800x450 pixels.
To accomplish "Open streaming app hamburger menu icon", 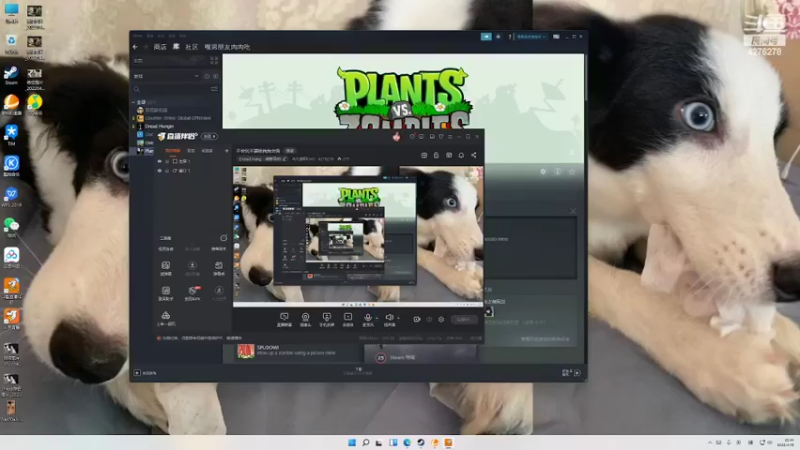I will (449, 137).
